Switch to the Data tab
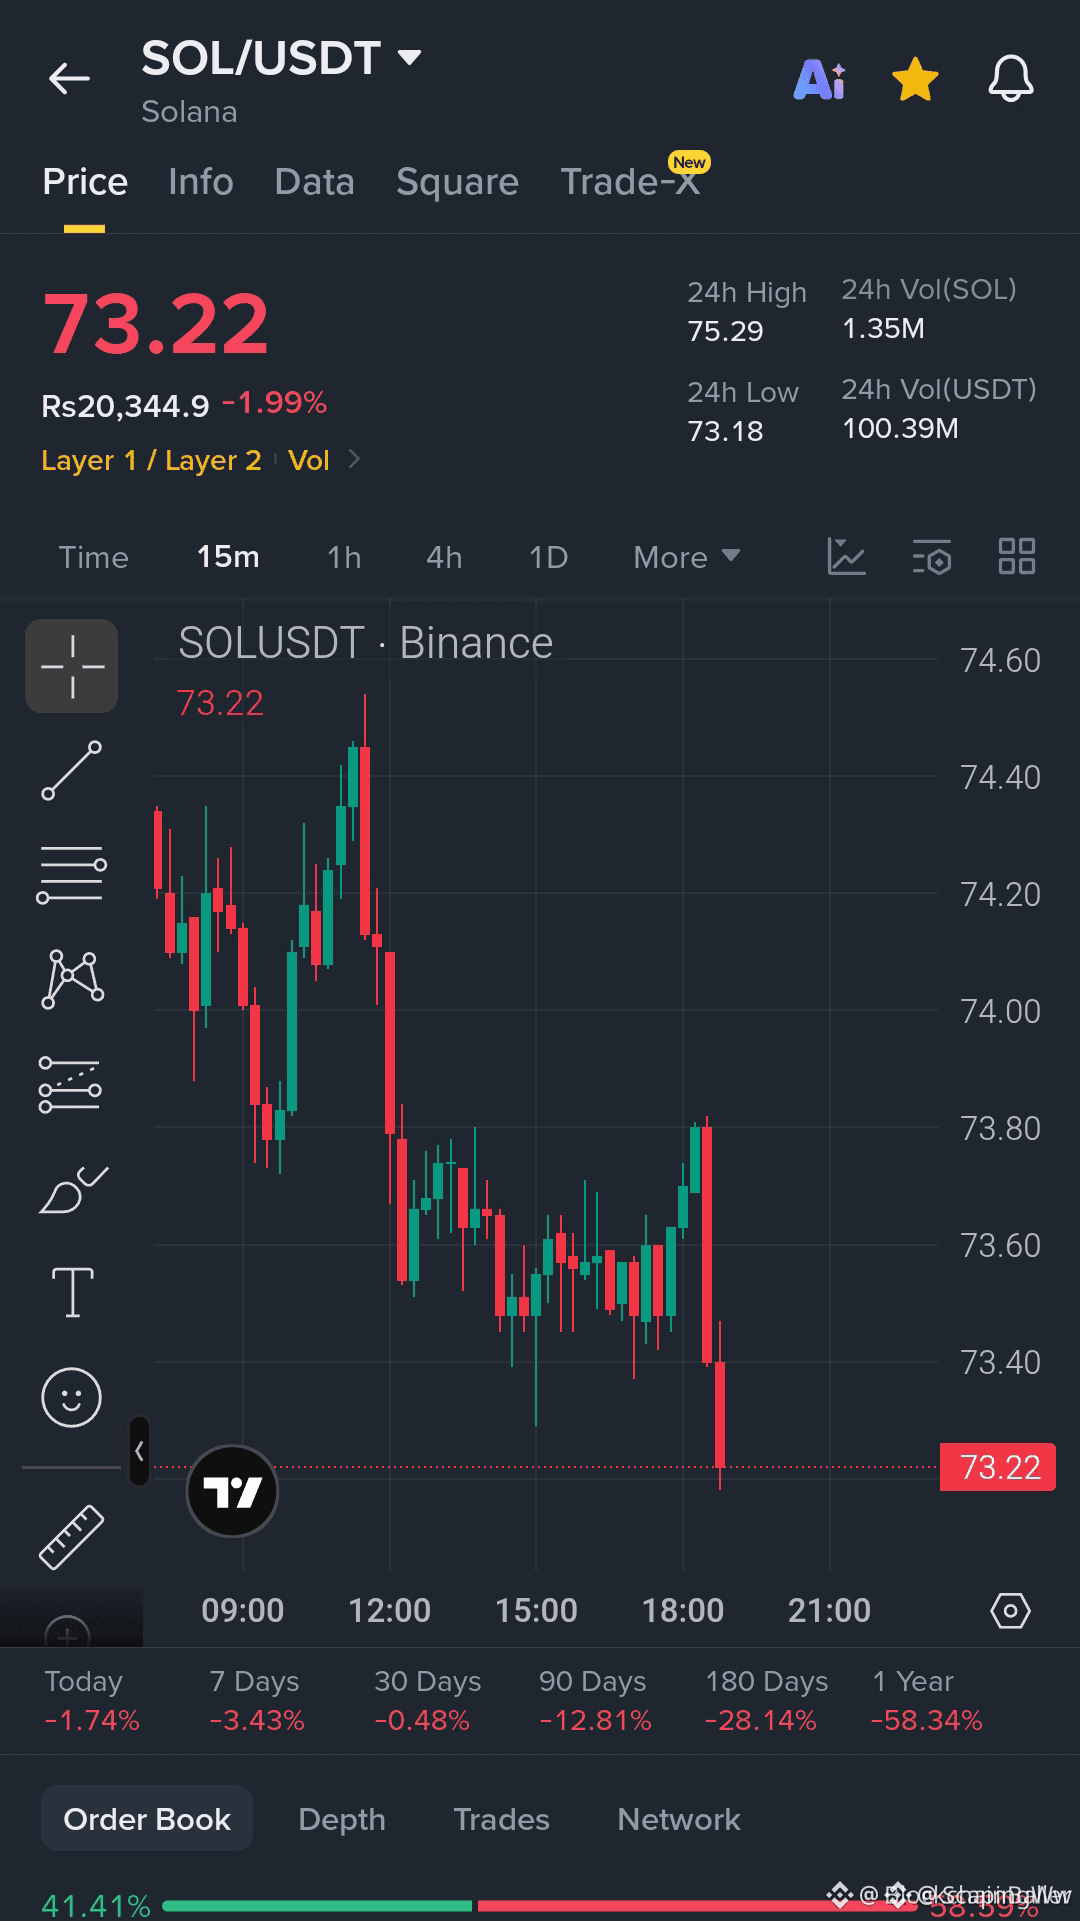The height and width of the screenshot is (1921, 1080). point(314,182)
